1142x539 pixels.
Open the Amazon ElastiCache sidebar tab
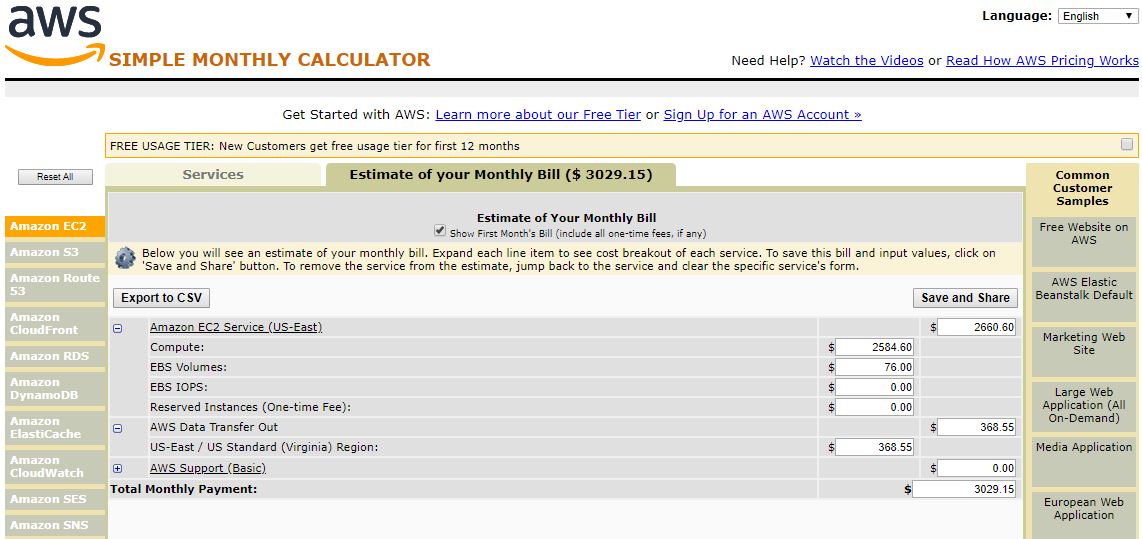[x=55, y=428]
